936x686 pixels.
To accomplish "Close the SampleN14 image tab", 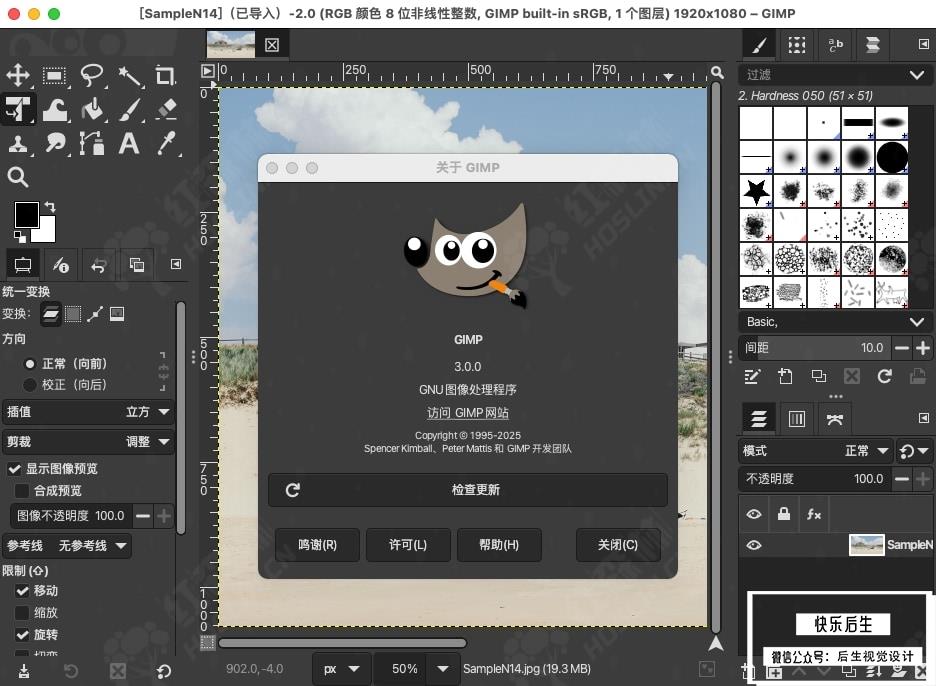I will pyautogui.click(x=272, y=45).
